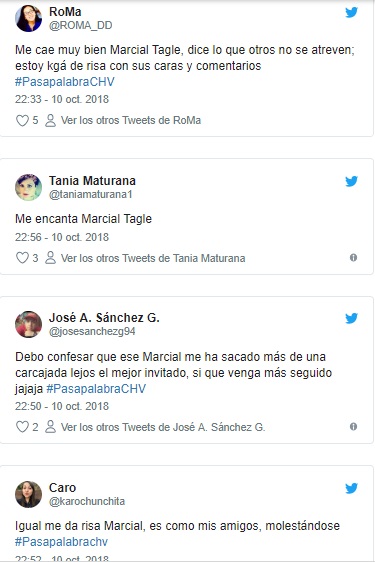Open Ver los otros Tweets de Tania Maturana
The width and height of the screenshot is (375, 562).
click(153, 258)
